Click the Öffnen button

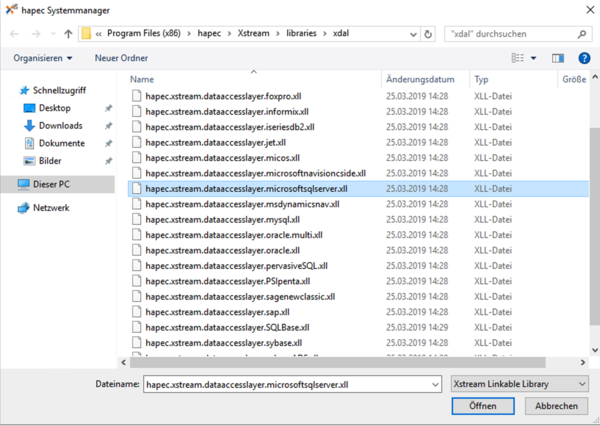pos(483,406)
